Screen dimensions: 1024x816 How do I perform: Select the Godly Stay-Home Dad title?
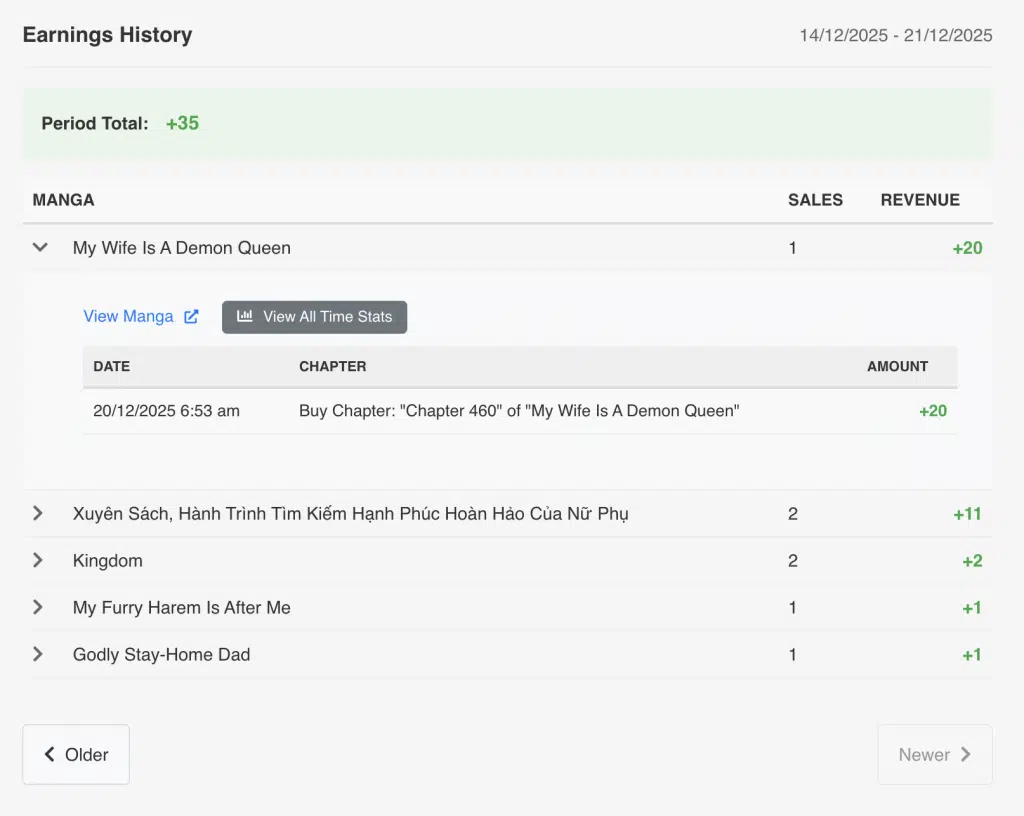(161, 655)
